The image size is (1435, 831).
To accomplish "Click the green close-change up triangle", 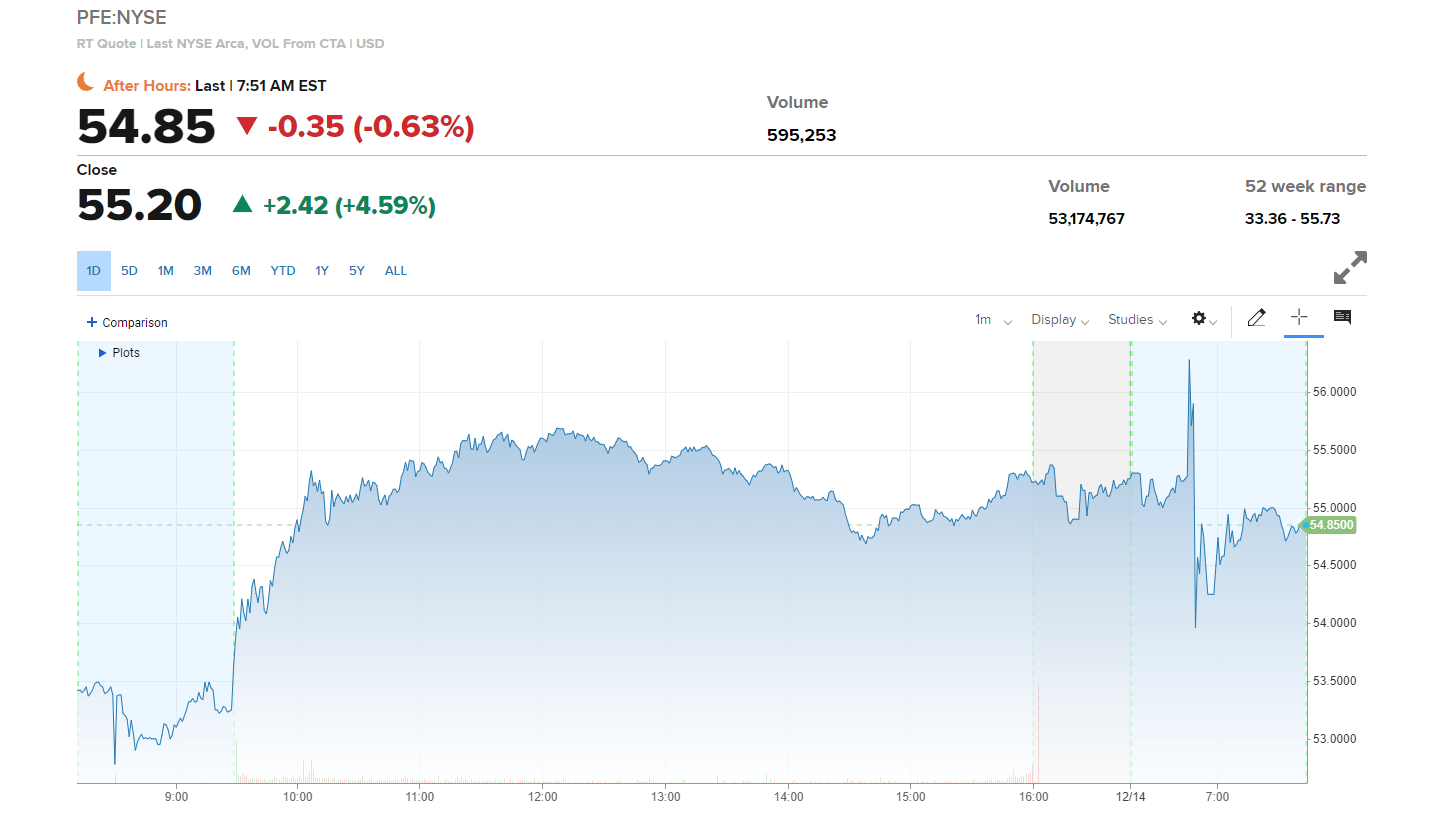I will pos(242,204).
